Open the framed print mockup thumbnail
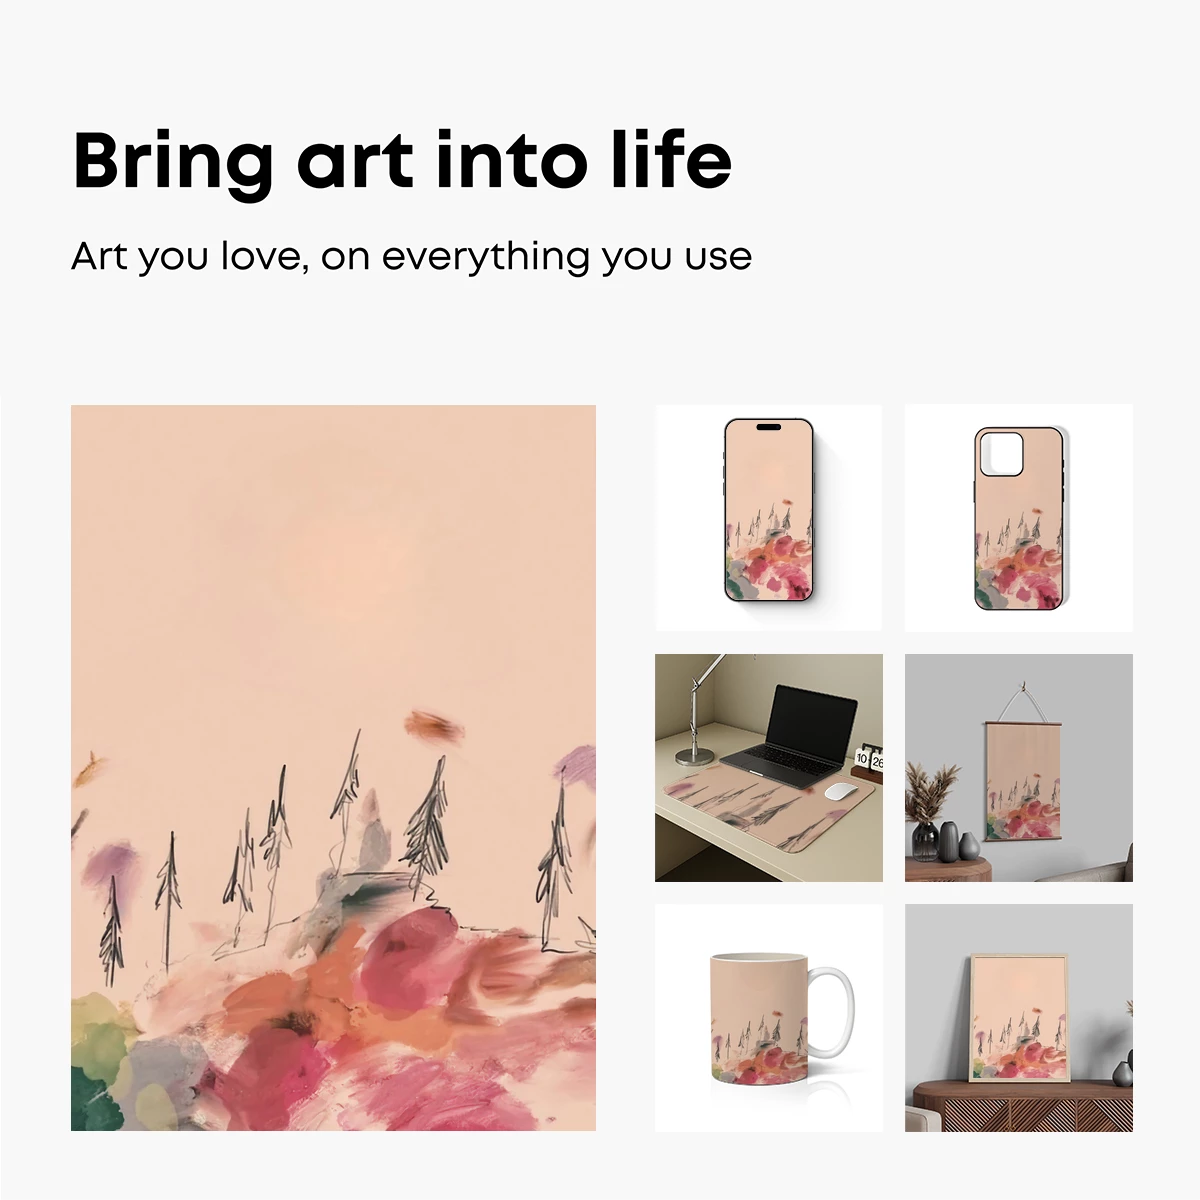Image resolution: width=1200 pixels, height=1200 pixels. tap(1019, 1018)
